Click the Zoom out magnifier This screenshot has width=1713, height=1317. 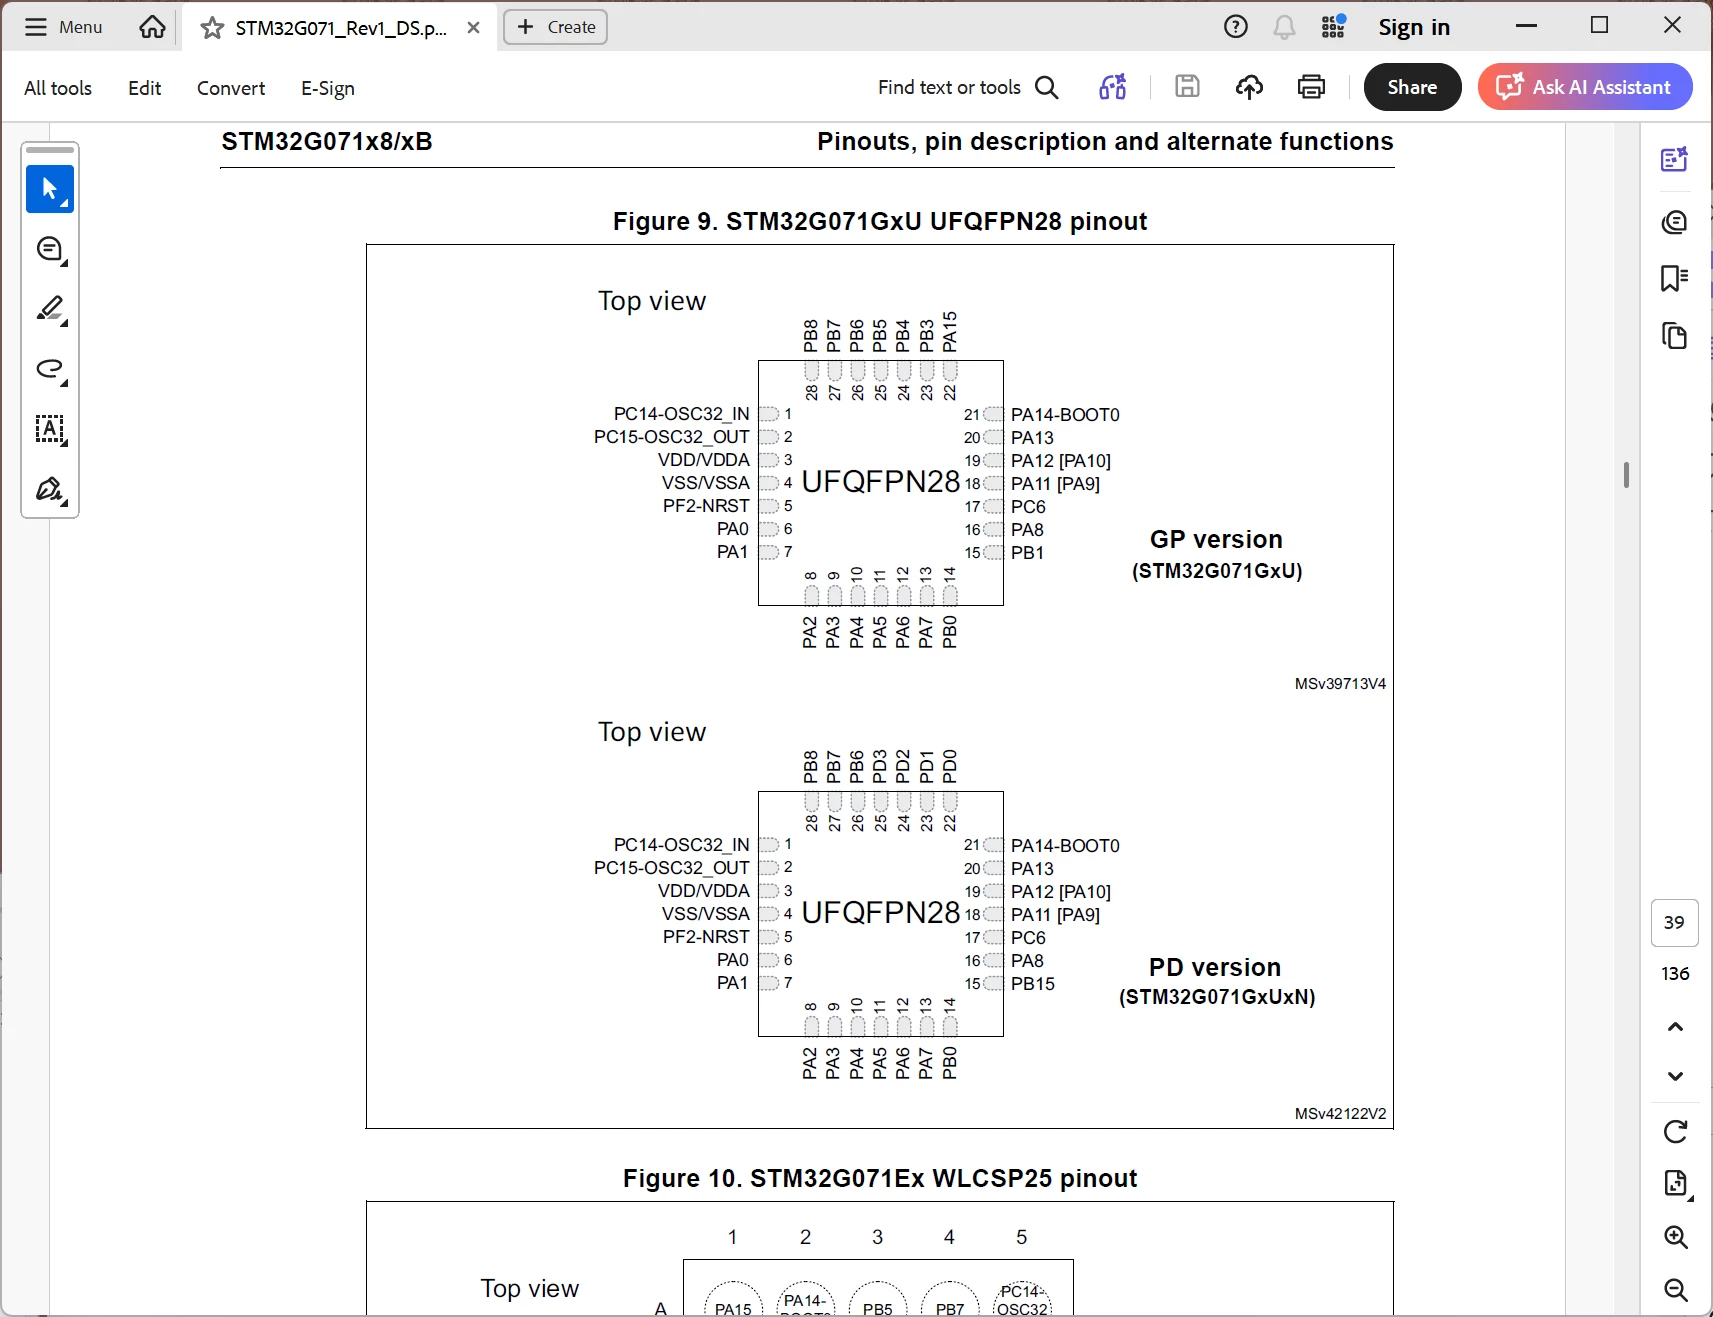1676,1290
